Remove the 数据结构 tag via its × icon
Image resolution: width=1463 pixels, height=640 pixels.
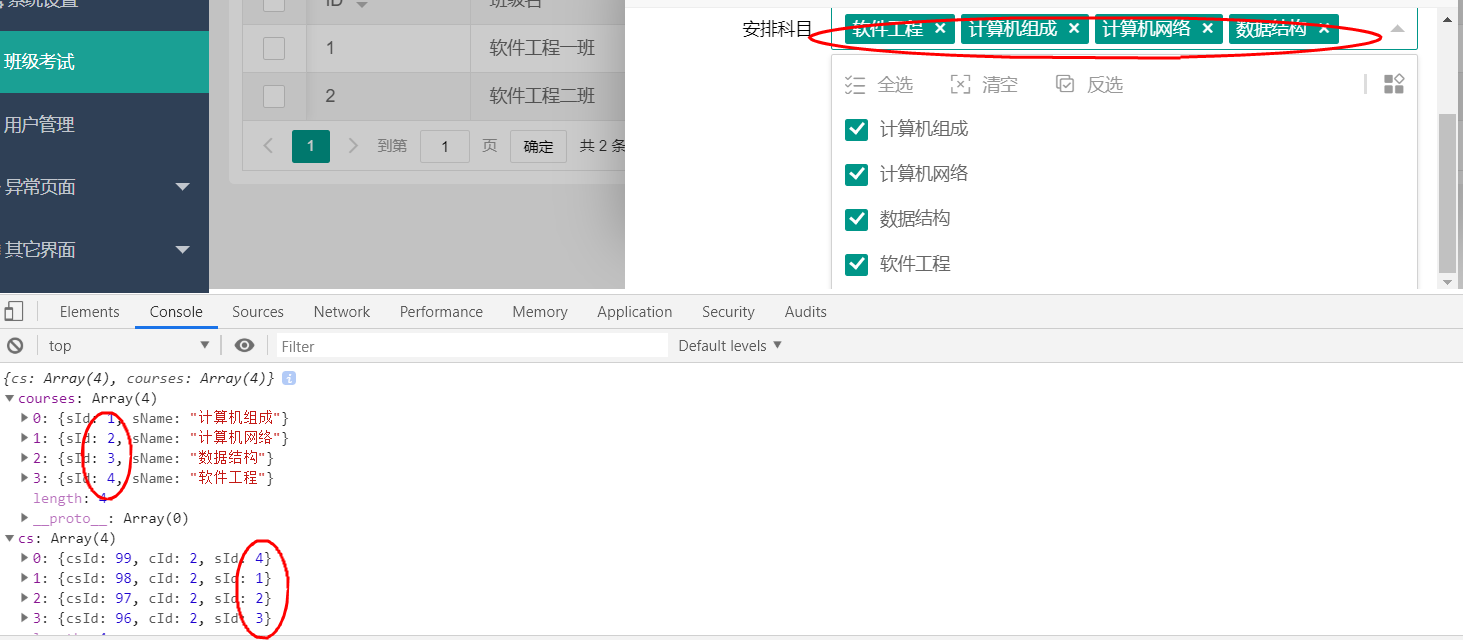point(1323,29)
